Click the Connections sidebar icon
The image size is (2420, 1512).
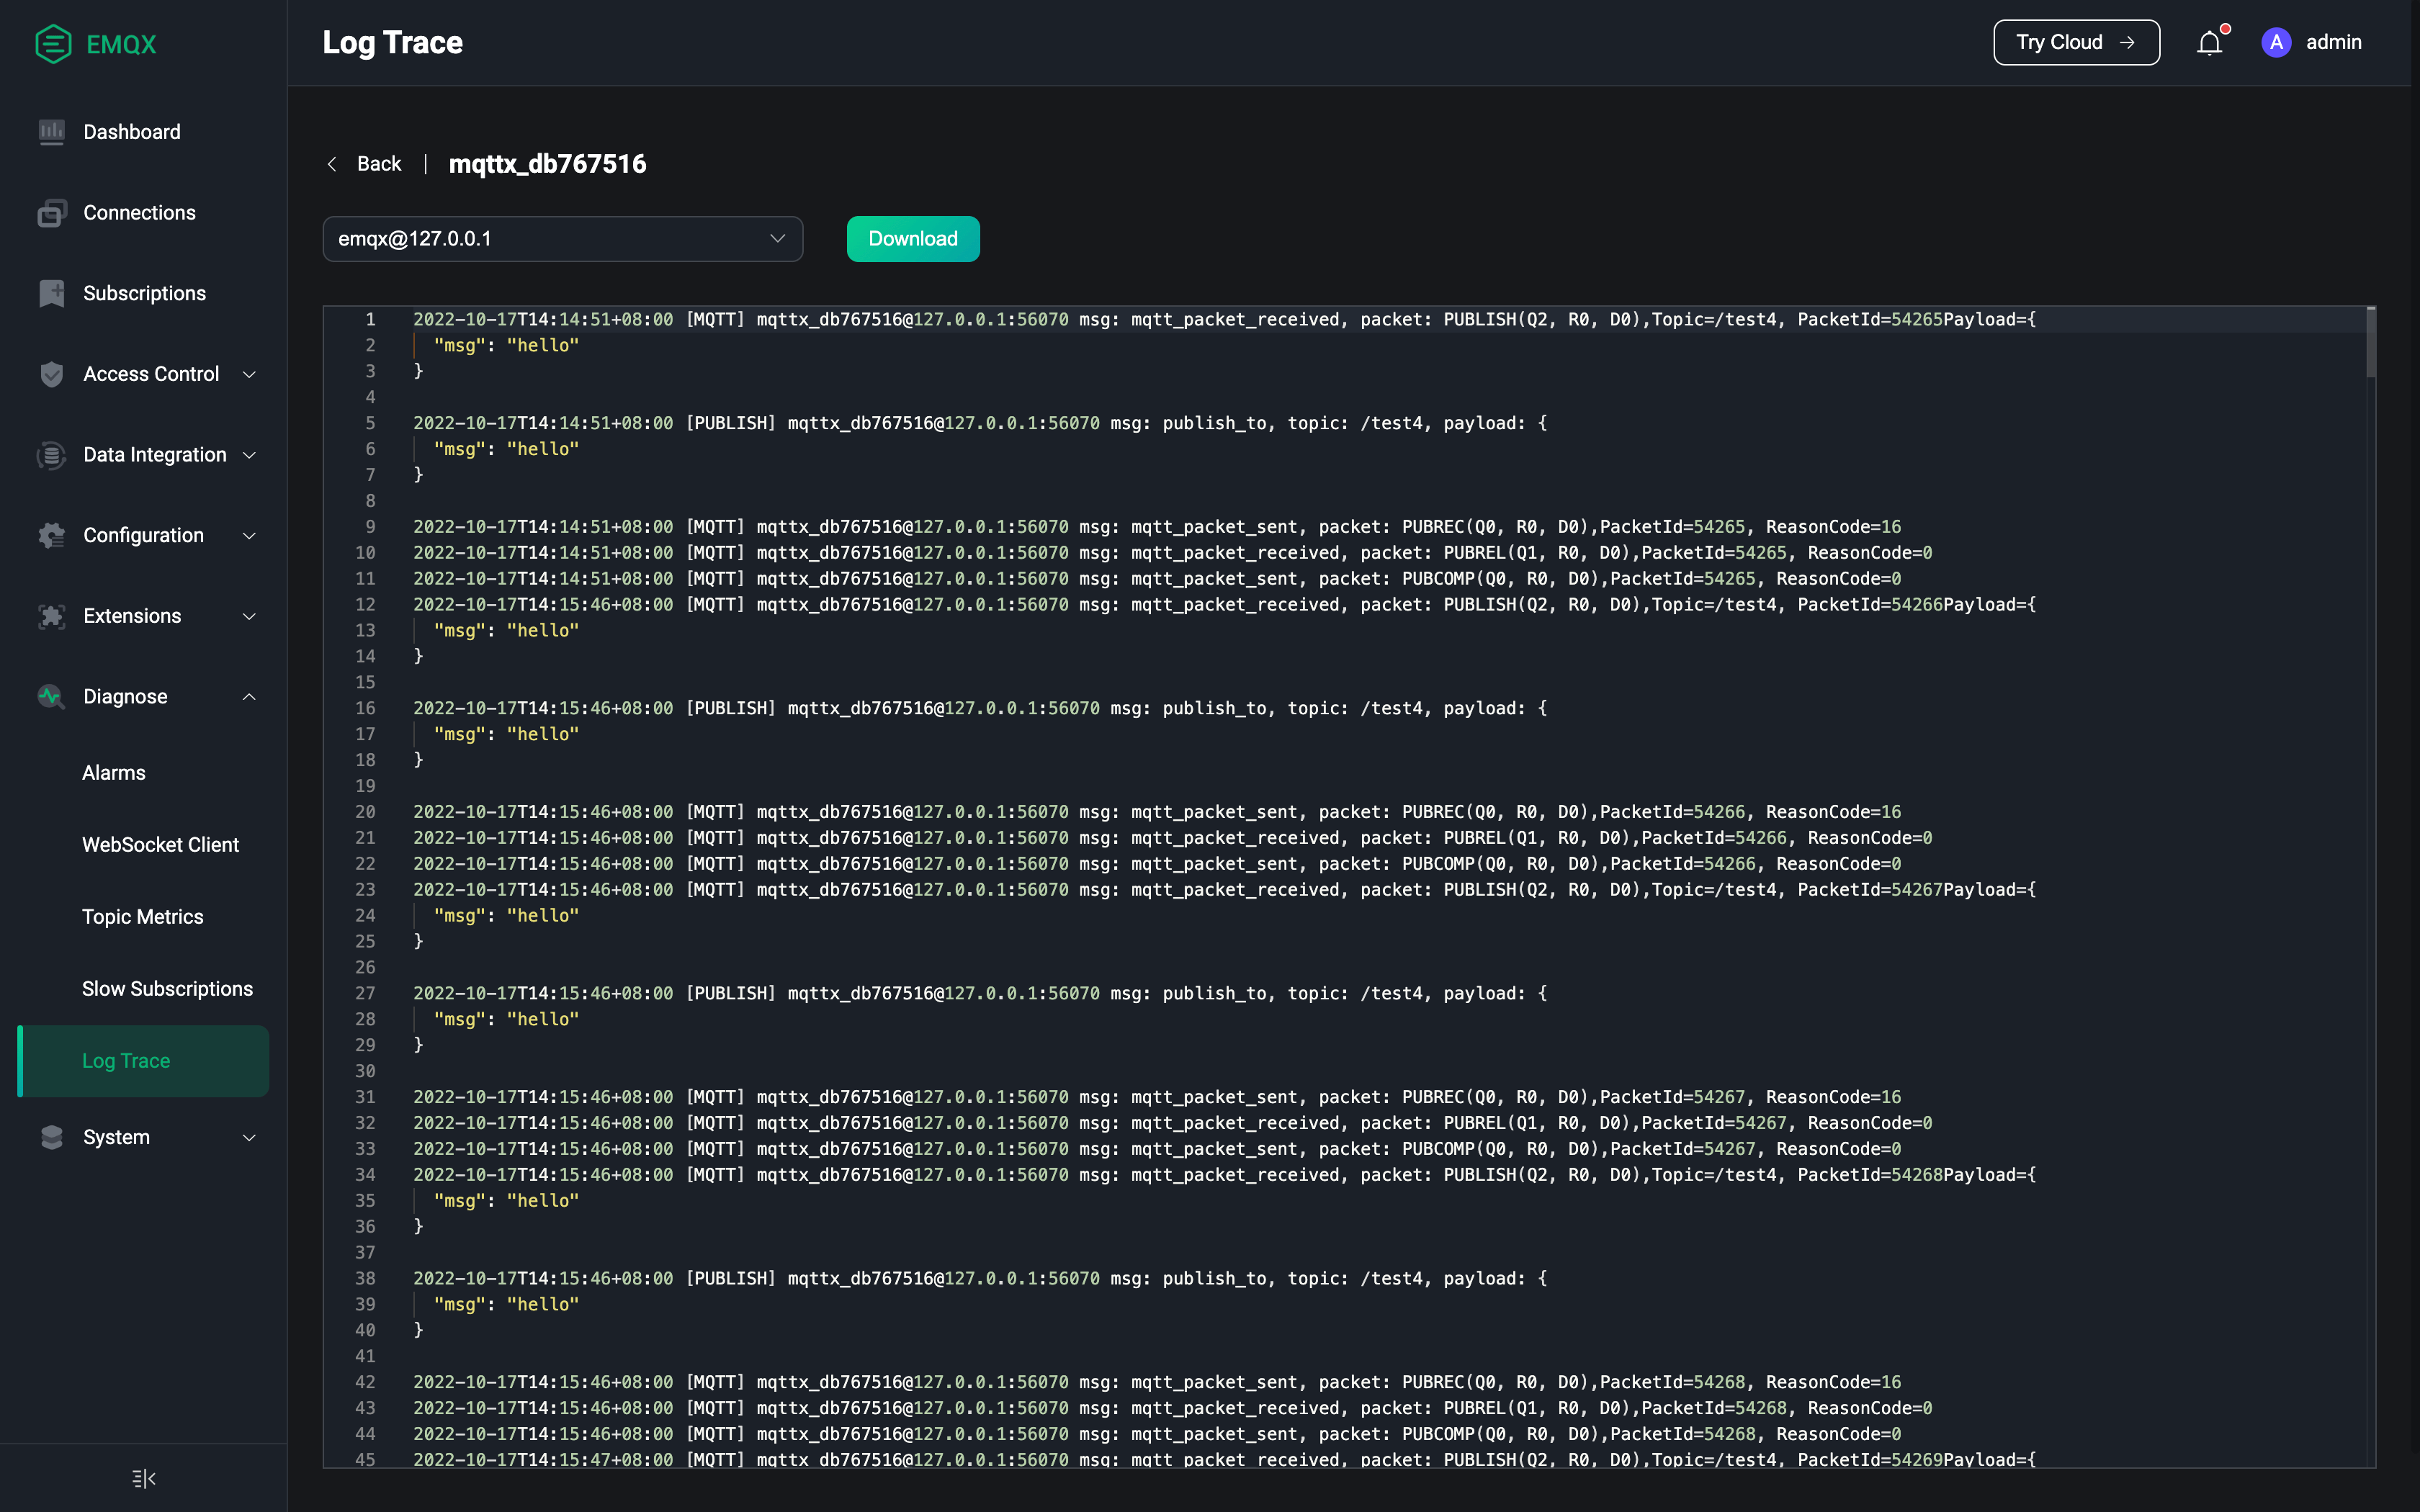pos(51,213)
